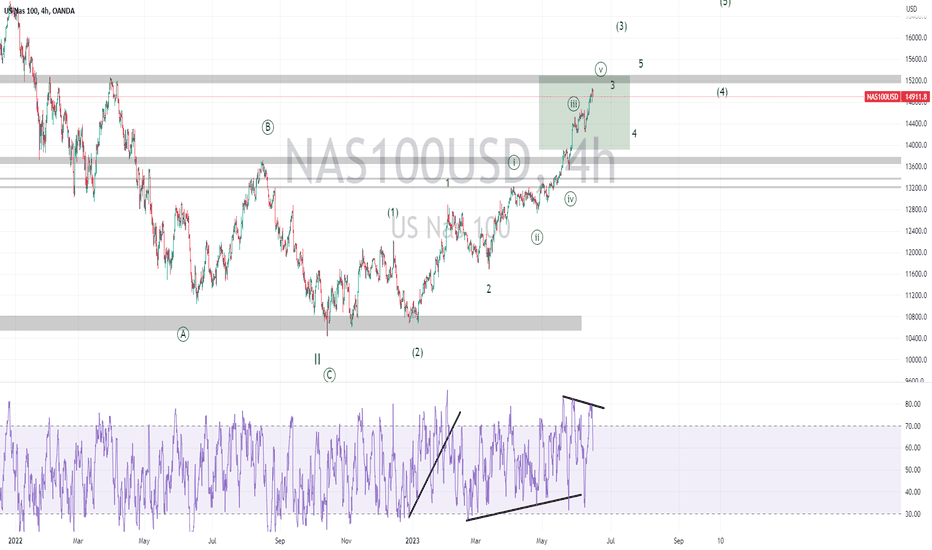Screen dimensions: 932x550
Task: Click the 80.00 level on the oscillator axis
Action: point(912,404)
